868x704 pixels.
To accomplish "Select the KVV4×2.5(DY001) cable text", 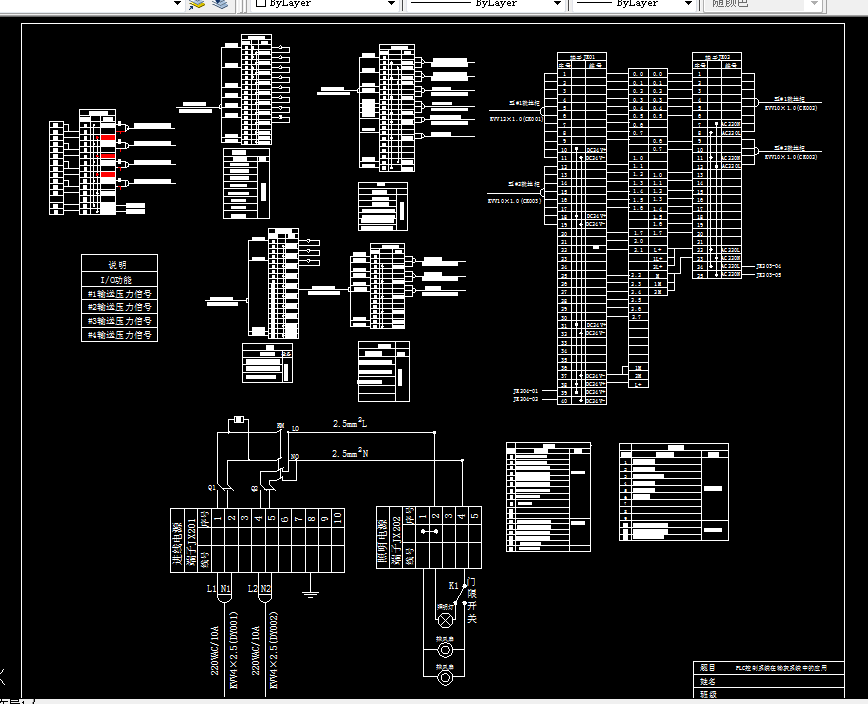I will (x=234, y=649).
